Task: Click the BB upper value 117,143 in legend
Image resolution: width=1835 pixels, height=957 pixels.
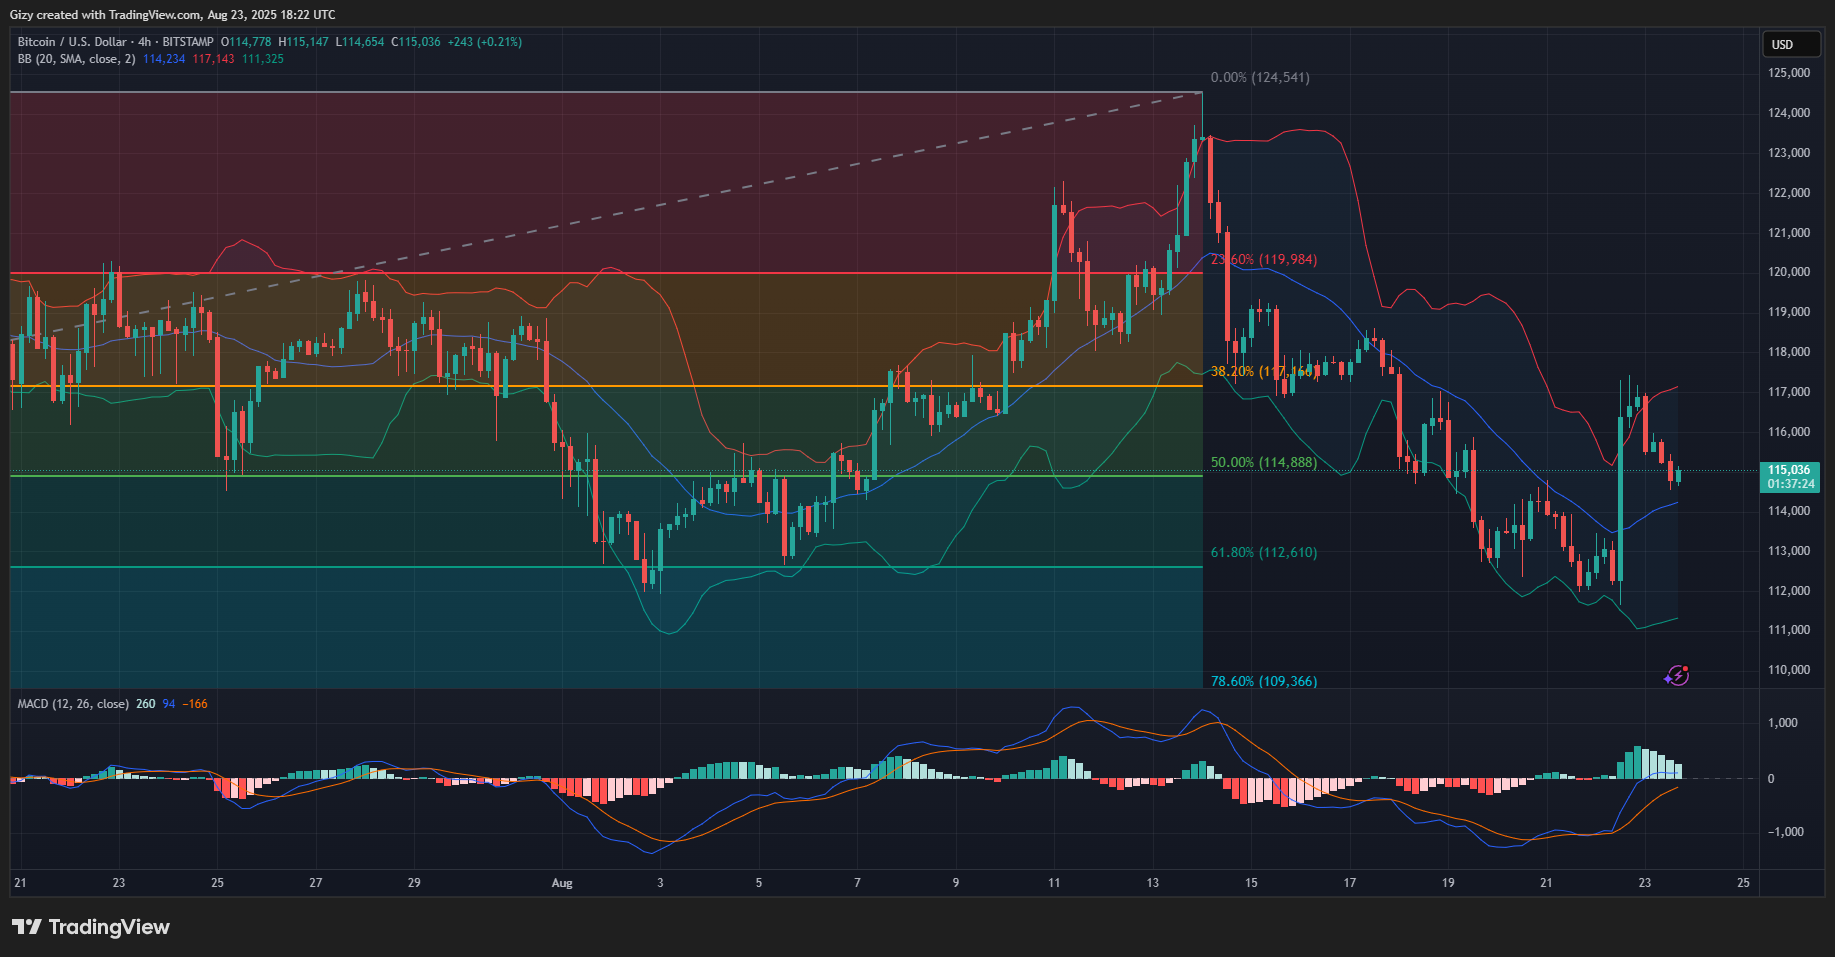Action: 213,59
